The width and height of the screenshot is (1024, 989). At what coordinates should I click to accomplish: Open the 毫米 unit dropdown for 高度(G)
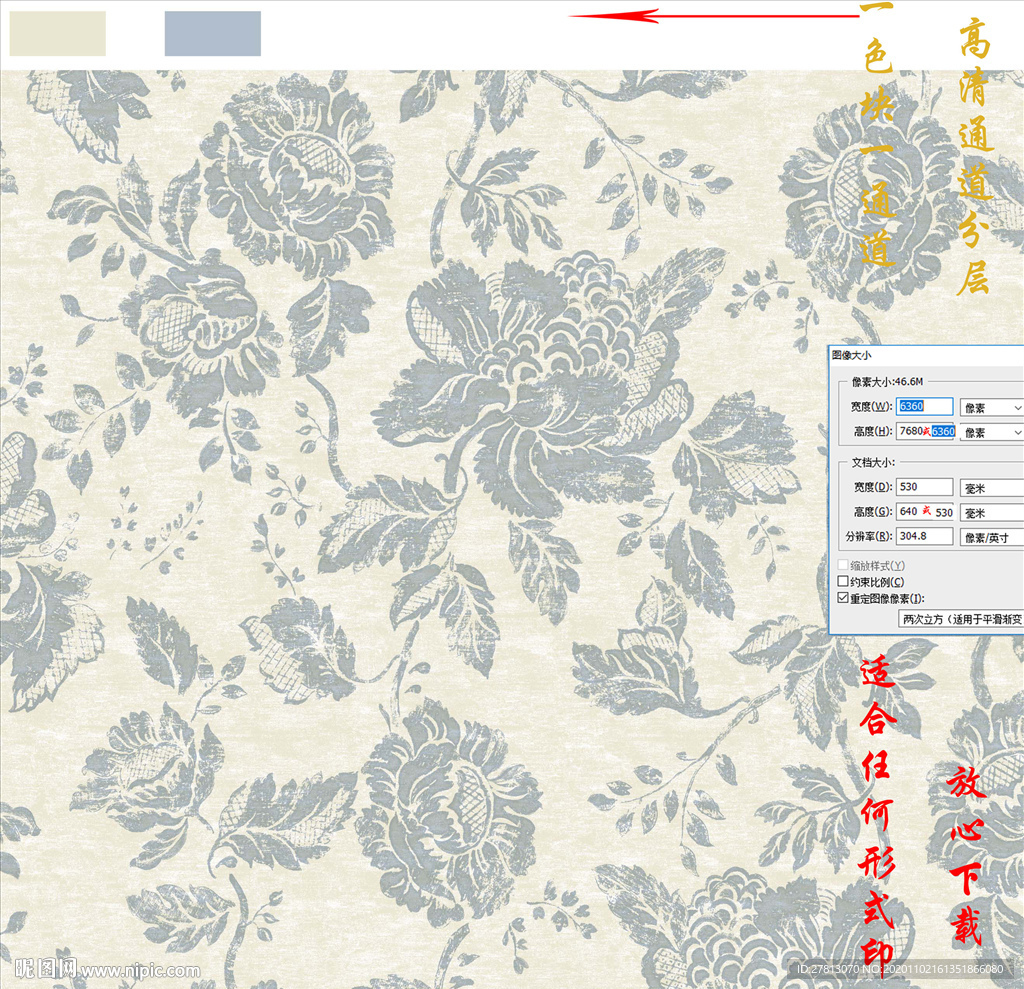click(x=992, y=513)
